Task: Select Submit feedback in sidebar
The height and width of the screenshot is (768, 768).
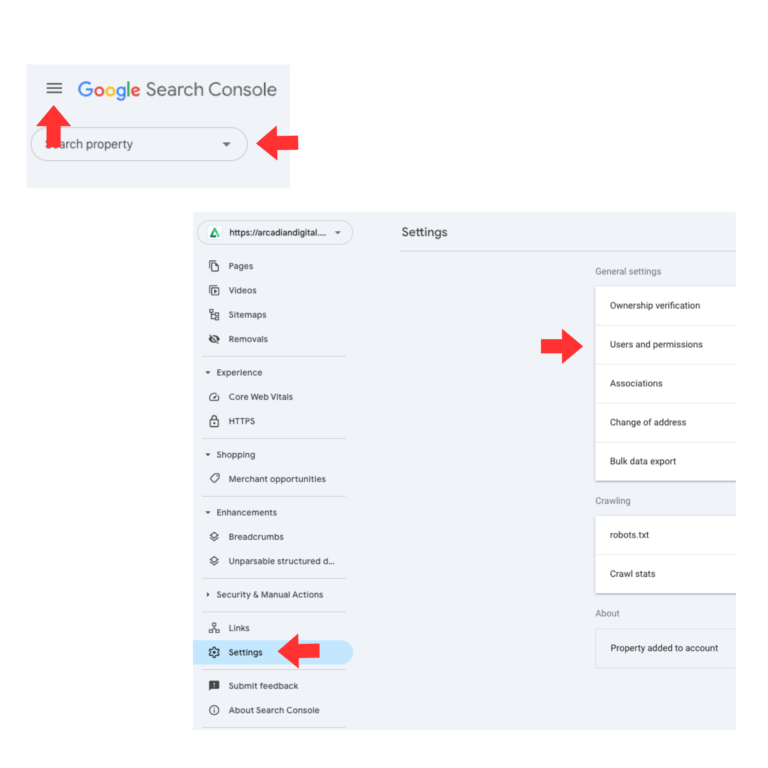Action: (x=263, y=686)
